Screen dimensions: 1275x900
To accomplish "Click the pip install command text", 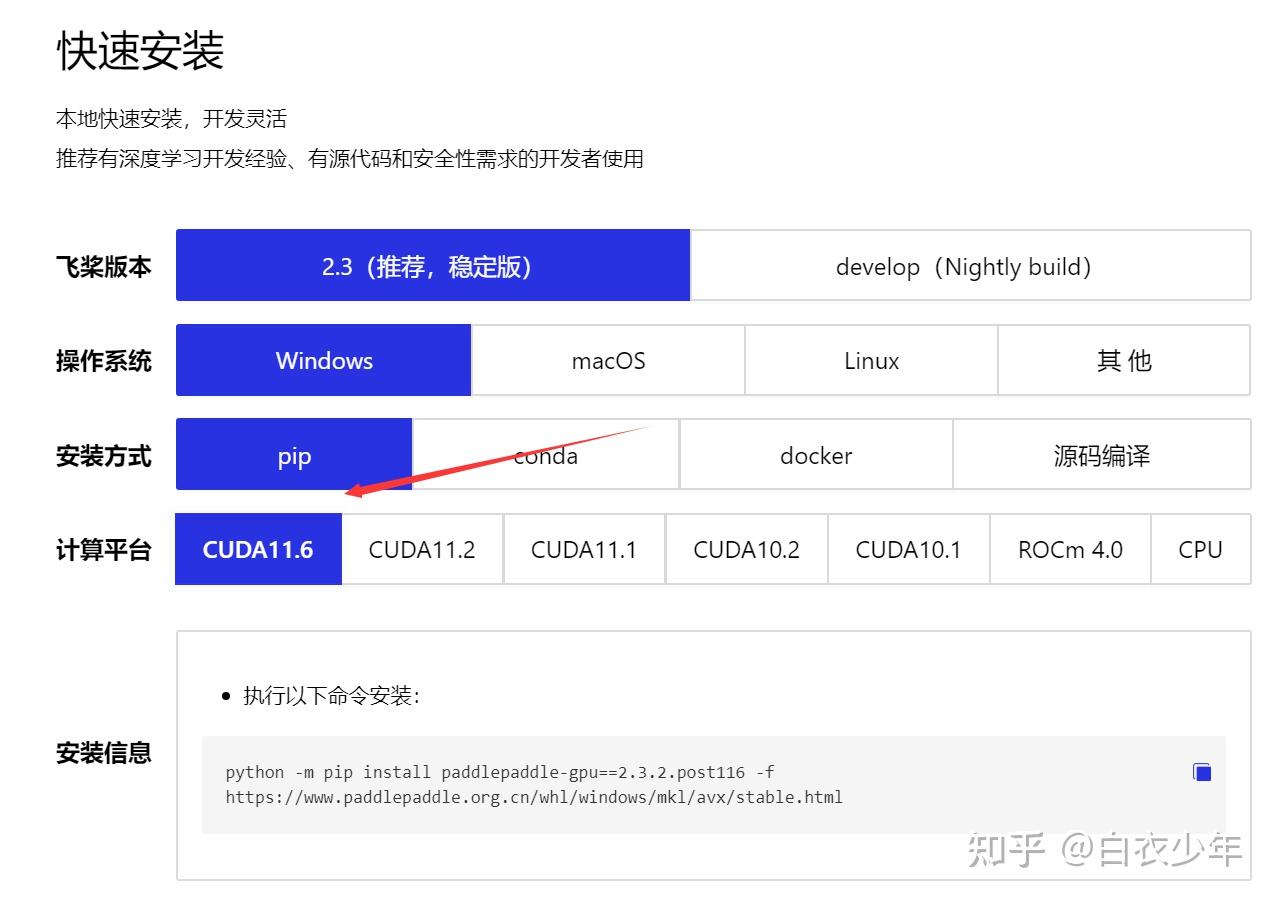I will tap(533, 784).
